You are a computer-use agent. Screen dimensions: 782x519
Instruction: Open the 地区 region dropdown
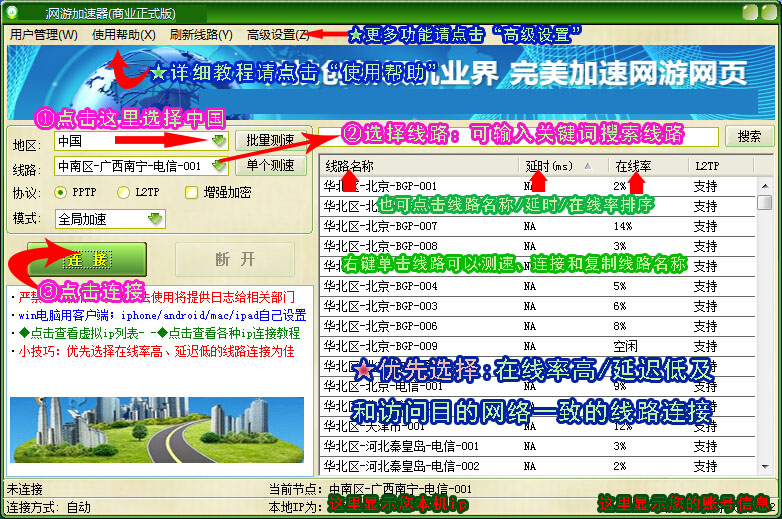[219, 141]
